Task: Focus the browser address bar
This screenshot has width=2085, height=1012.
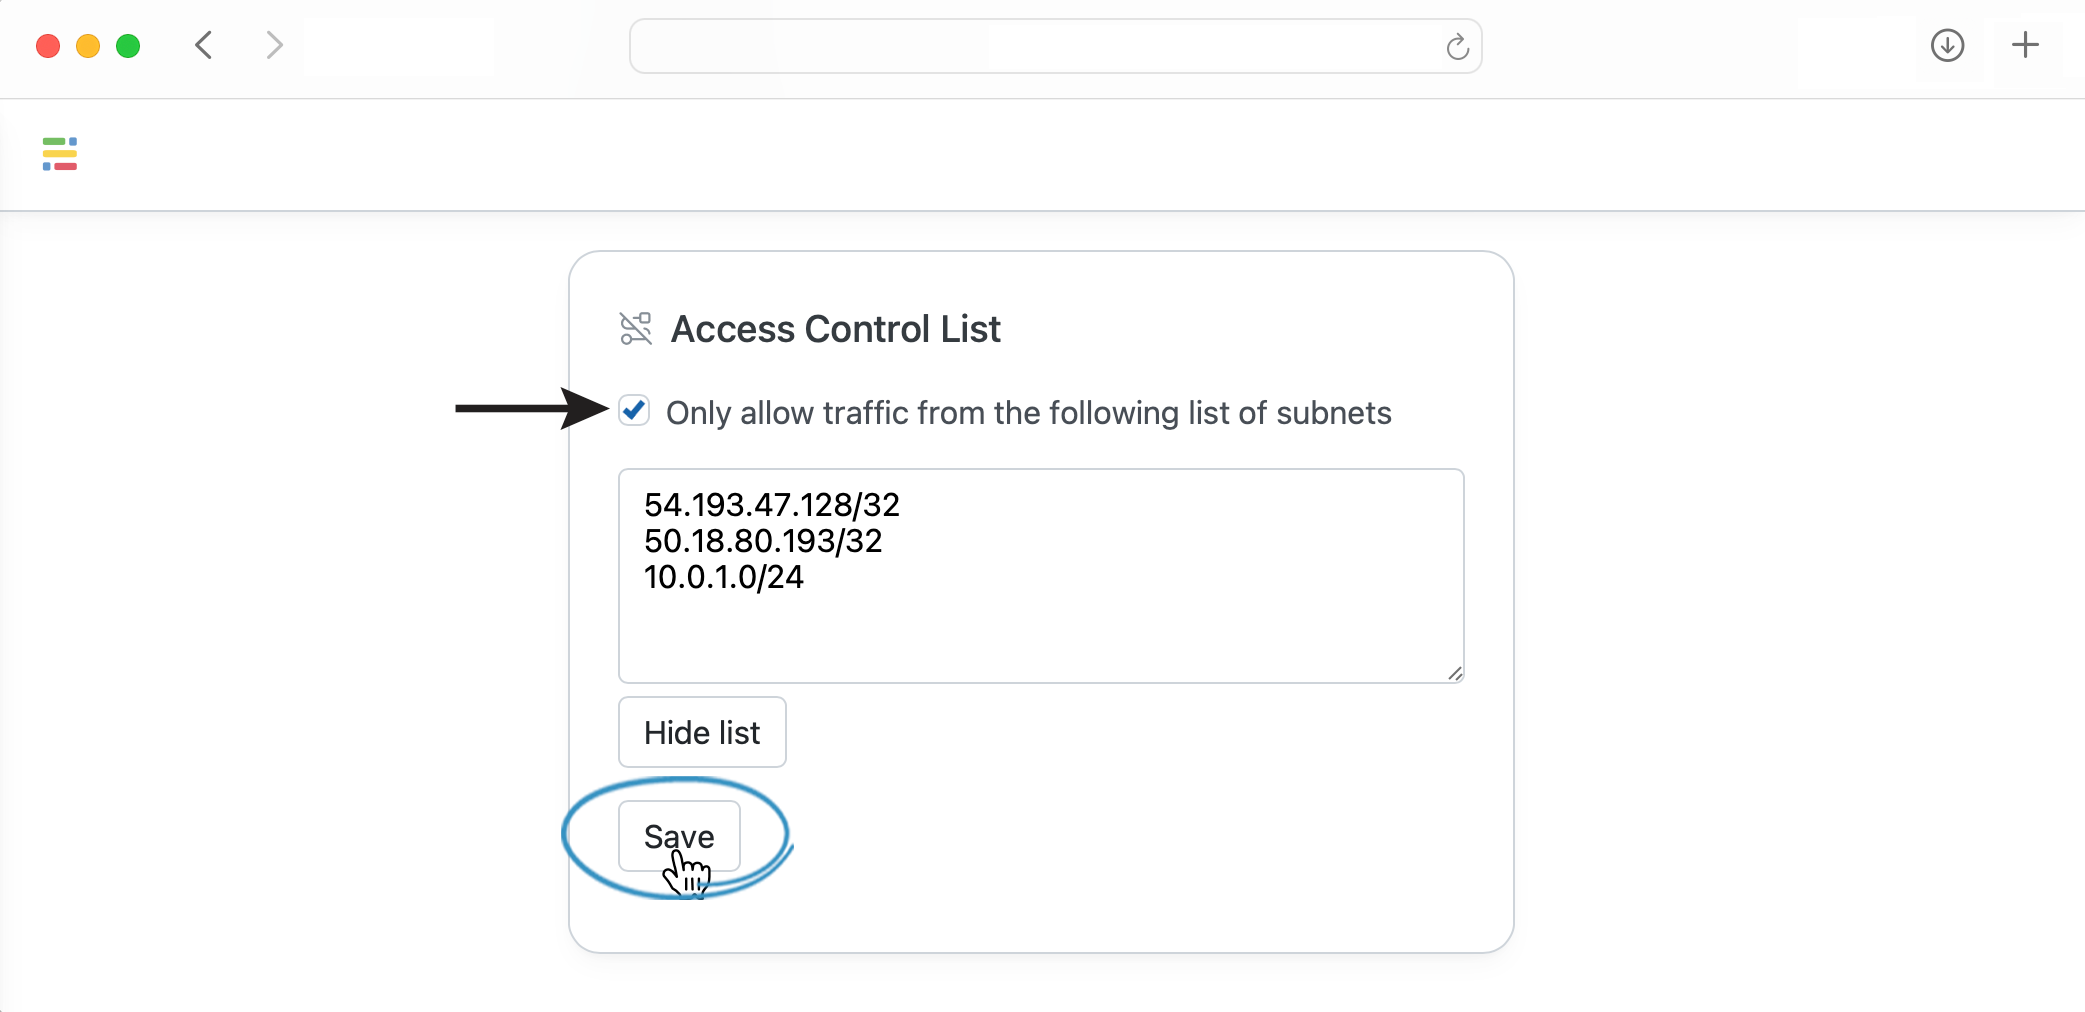Action: [x=1055, y=46]
